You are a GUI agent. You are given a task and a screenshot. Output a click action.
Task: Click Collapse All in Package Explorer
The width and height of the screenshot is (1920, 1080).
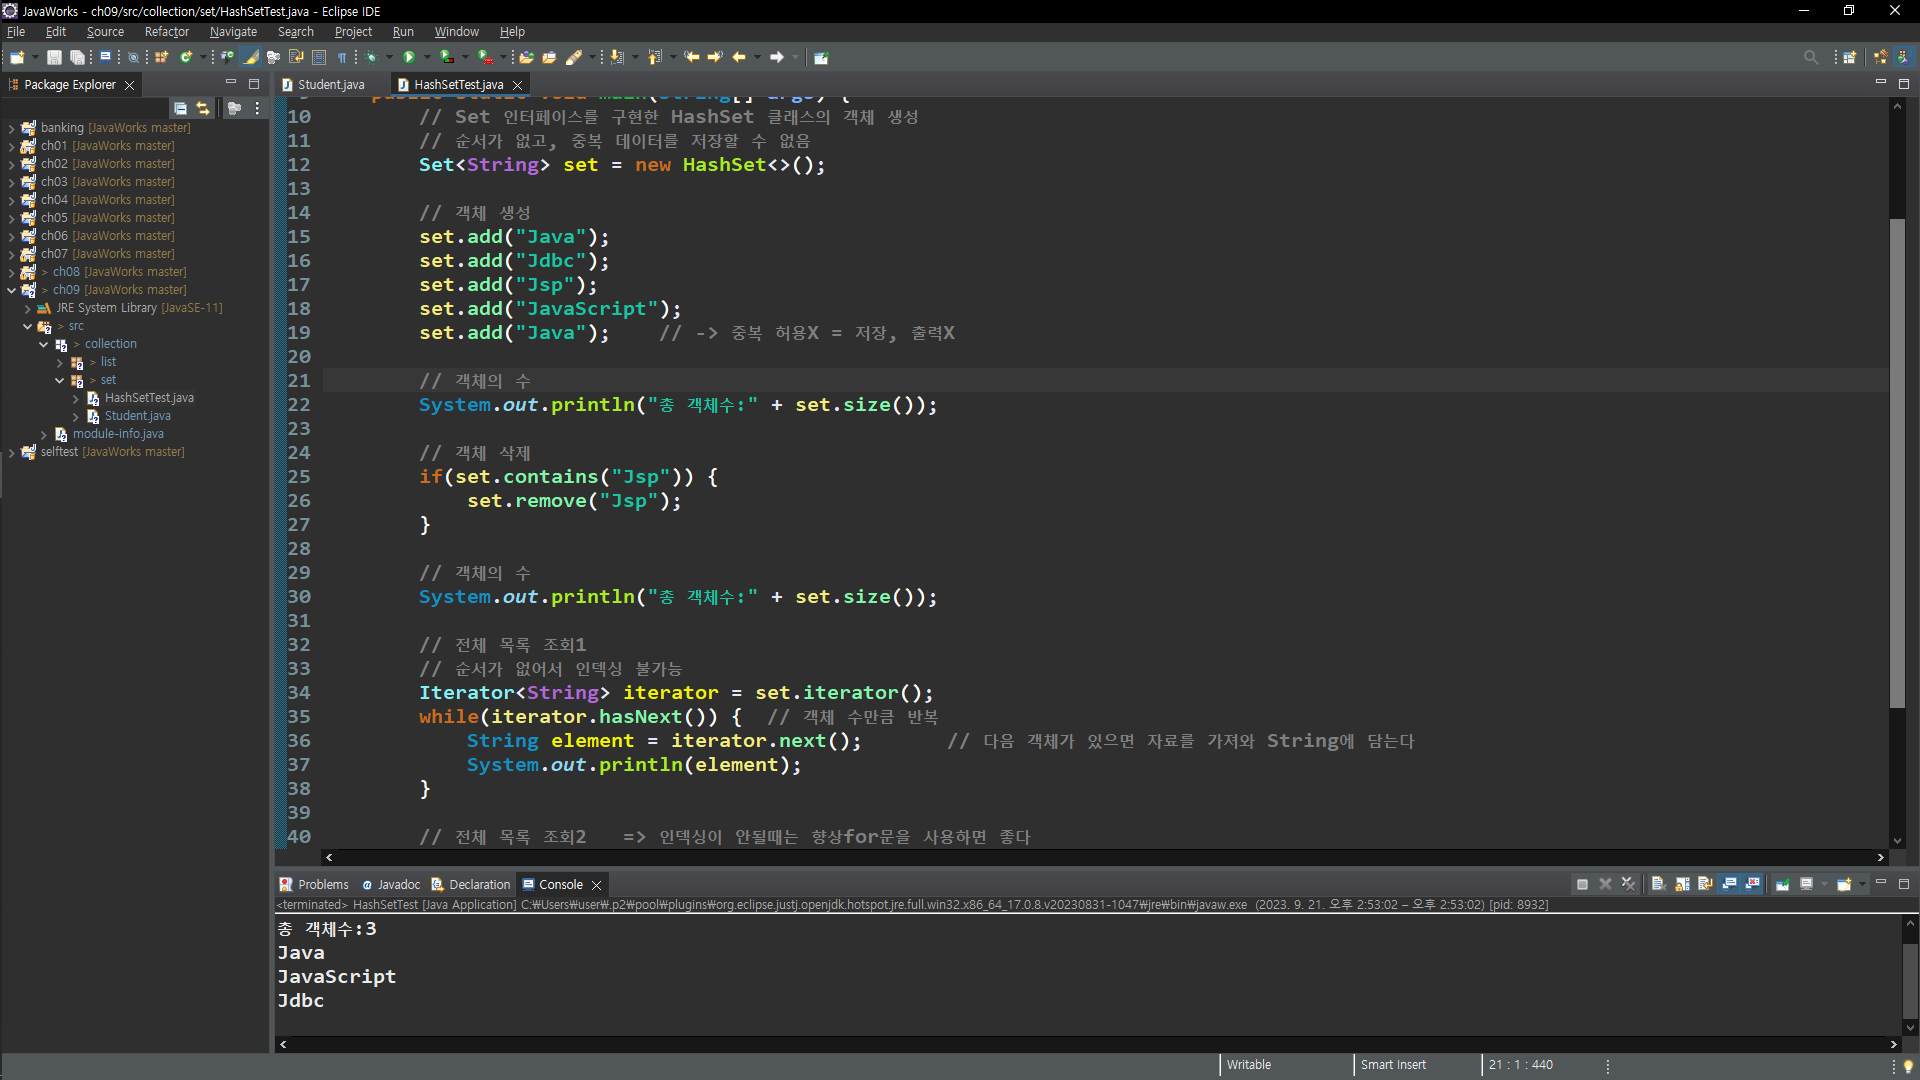180,108
